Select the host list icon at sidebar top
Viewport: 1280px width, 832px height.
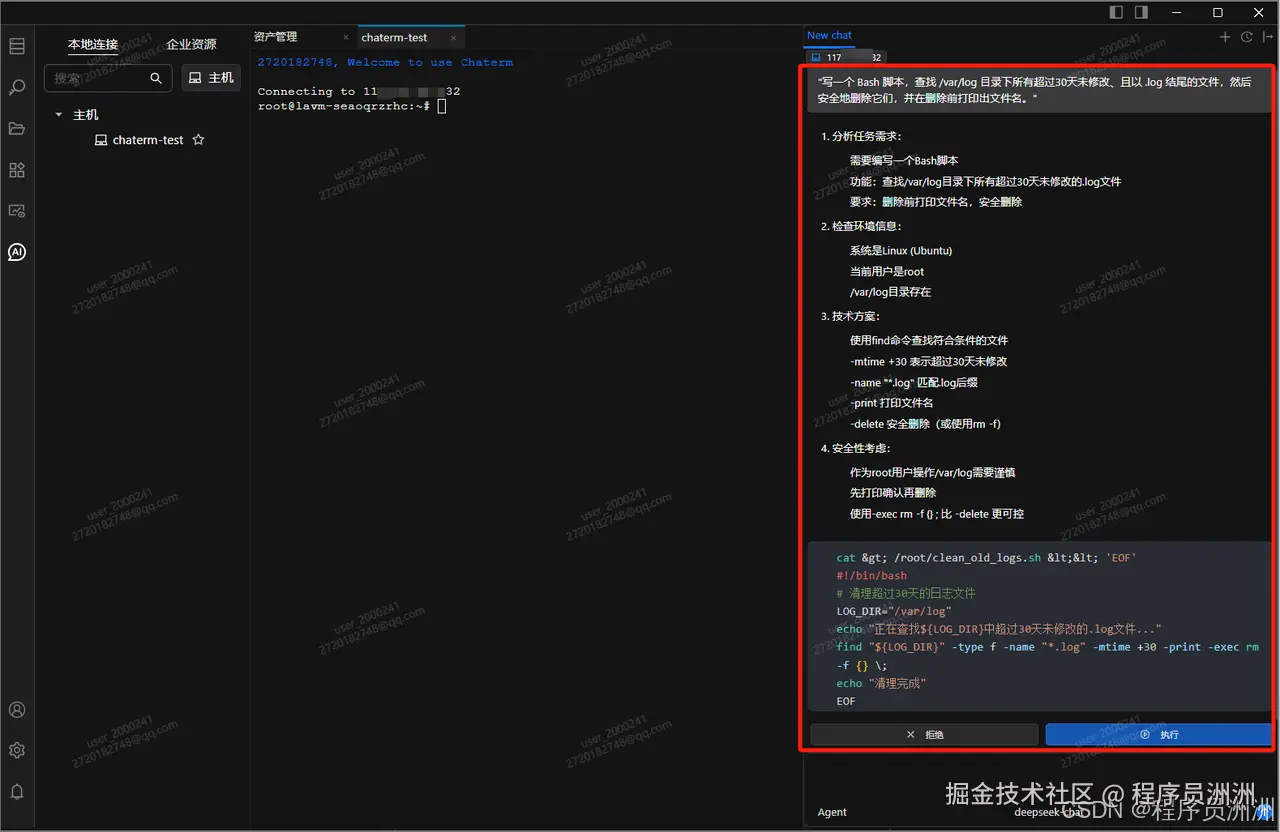pyautogui.click(x=16, y=45)
